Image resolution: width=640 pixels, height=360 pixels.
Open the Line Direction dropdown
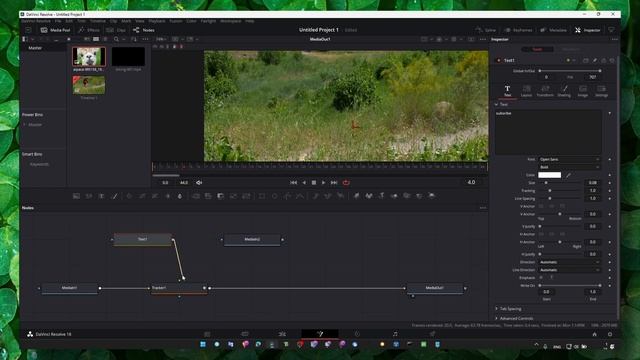coord(569,270)
